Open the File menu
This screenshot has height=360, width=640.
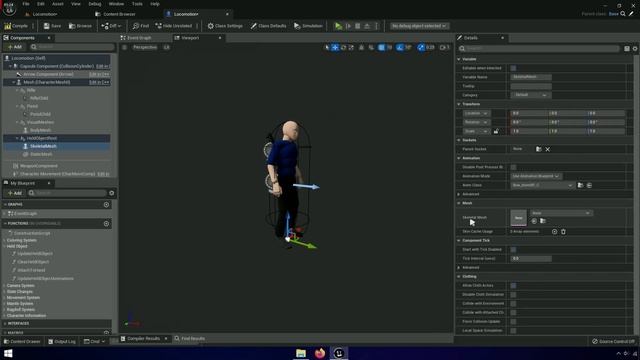[26, 4]
